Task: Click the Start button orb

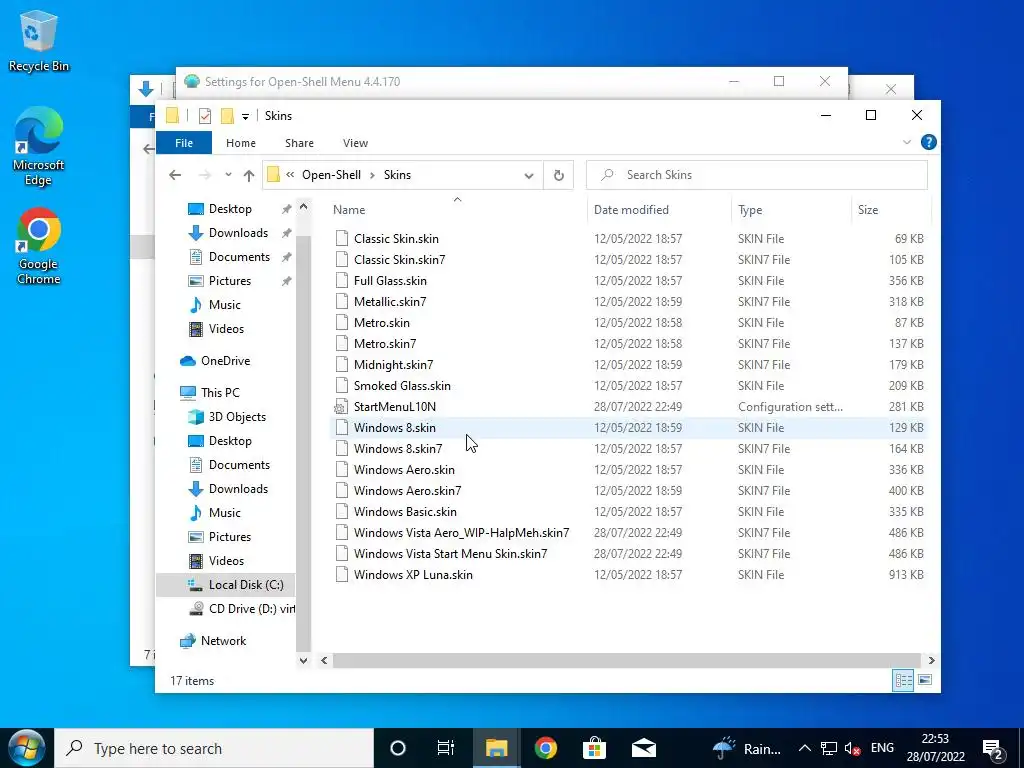Action: click(25, 748)
